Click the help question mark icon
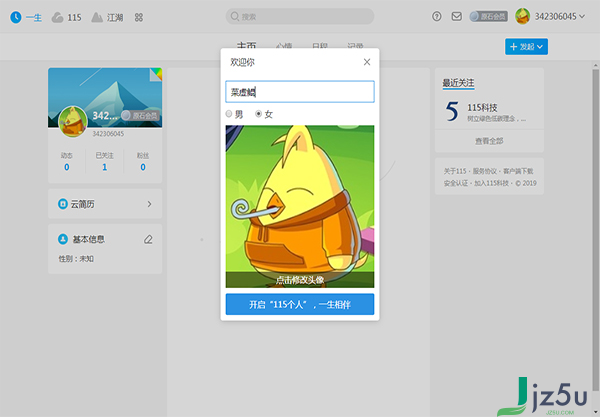Screen dimensions: 600x417 point(437,16)
